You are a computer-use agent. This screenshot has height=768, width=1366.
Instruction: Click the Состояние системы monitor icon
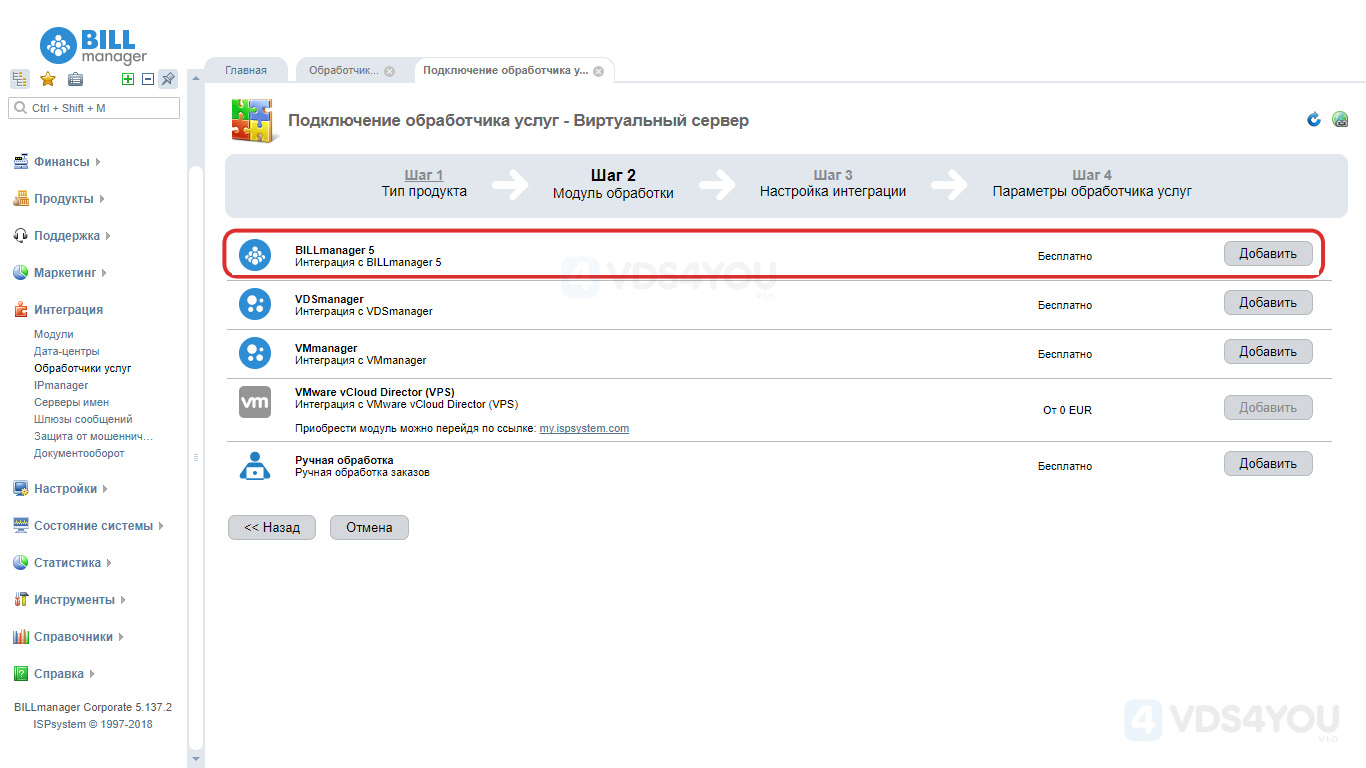click(x=20, y=525)
